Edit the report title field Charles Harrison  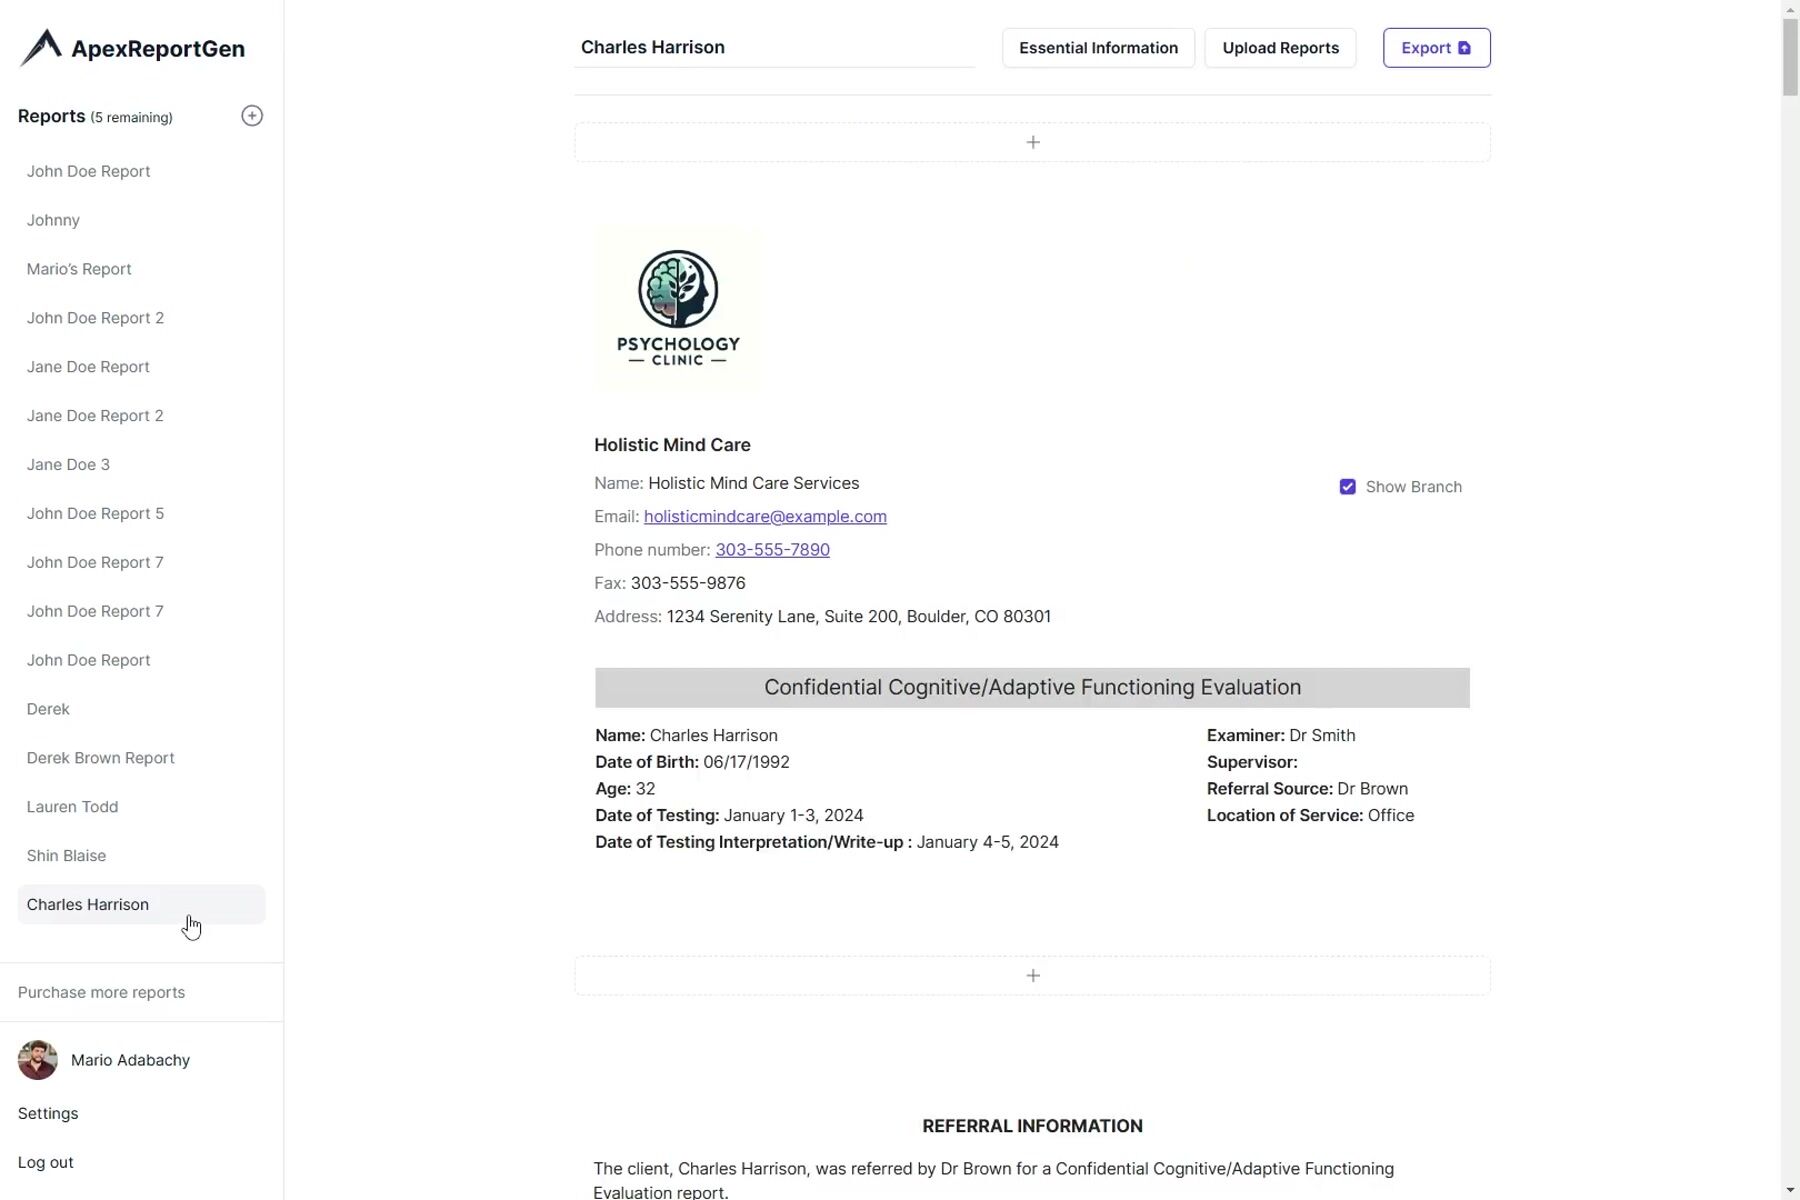click(774, 48)
